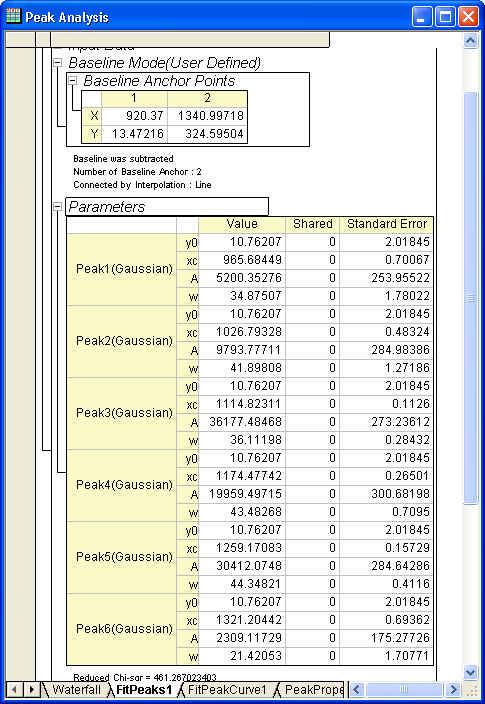Image resolution: width=485 pixels, height=704 pixels.
Task: Click Peak1 w value 34.87507
Action: (x=242, y=296)
